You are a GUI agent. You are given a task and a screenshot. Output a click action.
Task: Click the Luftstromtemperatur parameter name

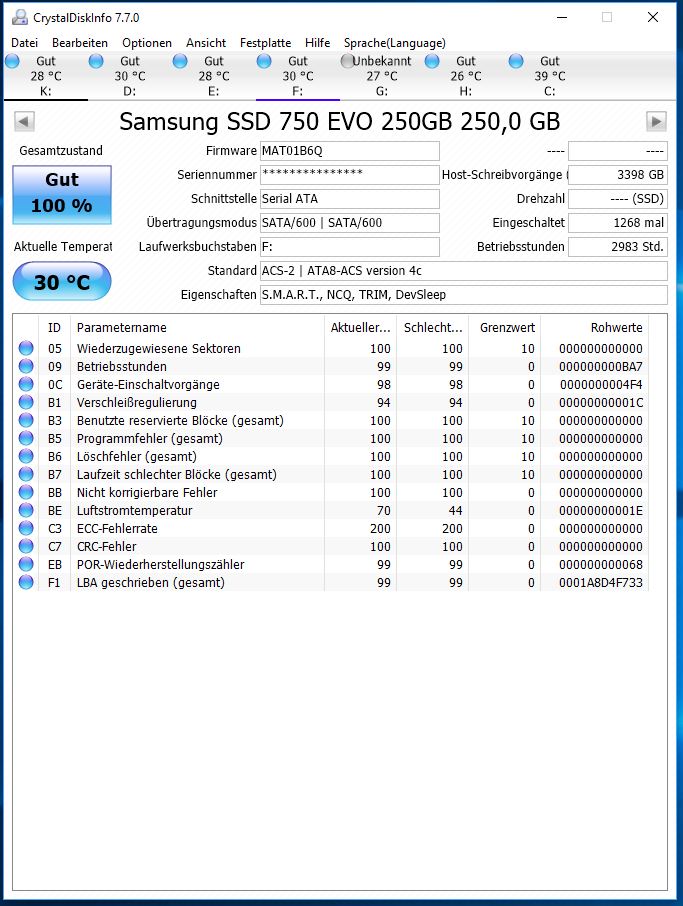135,510
